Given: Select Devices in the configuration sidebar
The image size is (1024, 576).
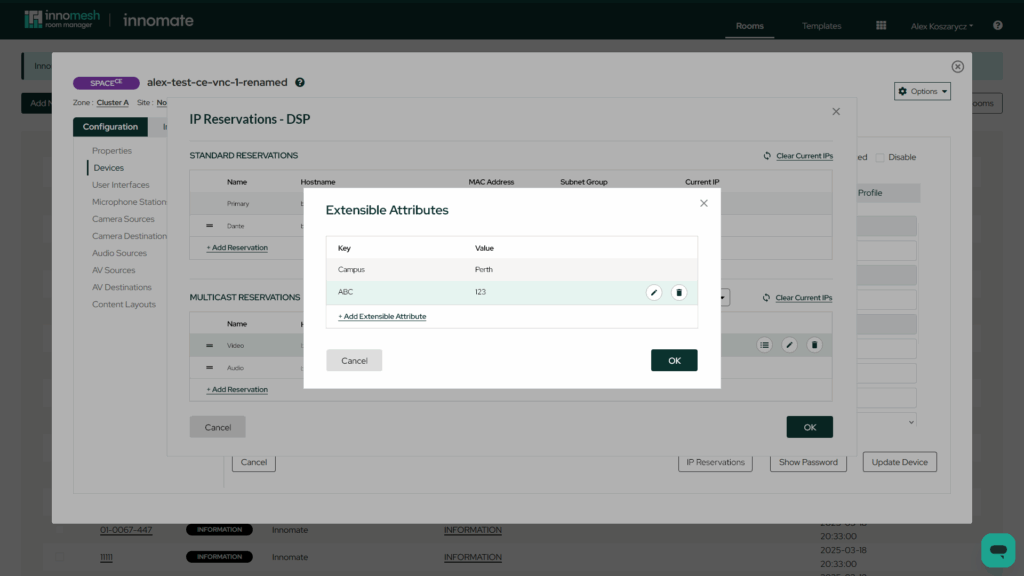Looking at the screenshot, I should (x=109, y=168).
